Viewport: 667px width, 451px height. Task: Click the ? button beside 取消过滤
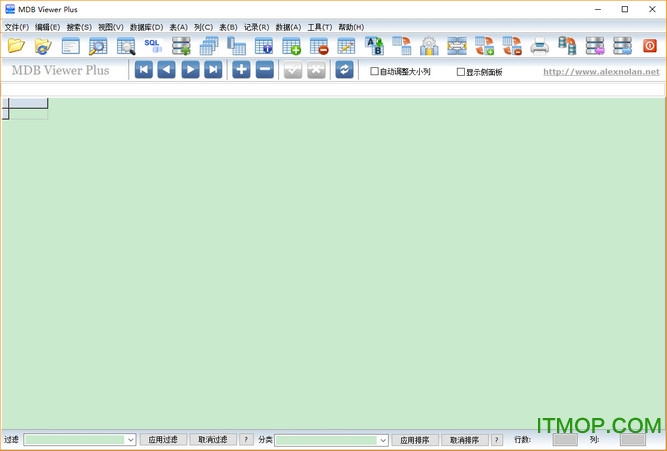coord(246,440)
